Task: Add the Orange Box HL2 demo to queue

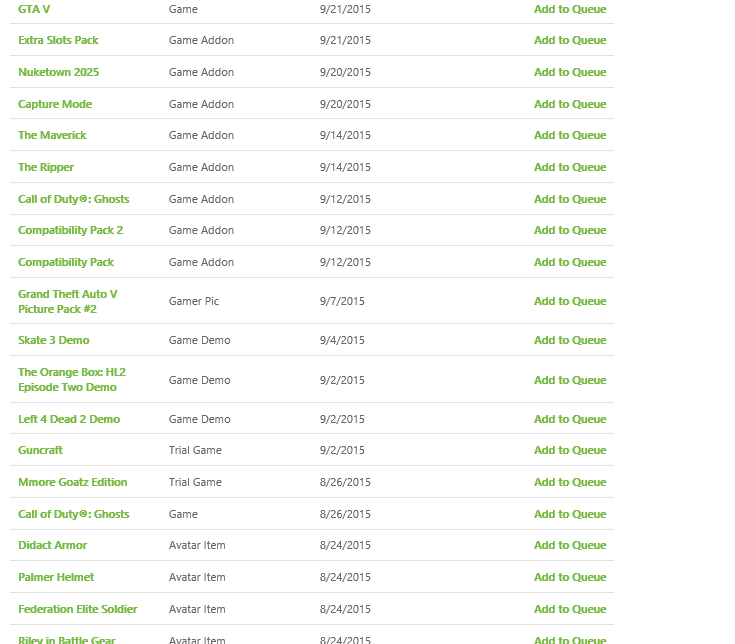Action: [570, 380]
